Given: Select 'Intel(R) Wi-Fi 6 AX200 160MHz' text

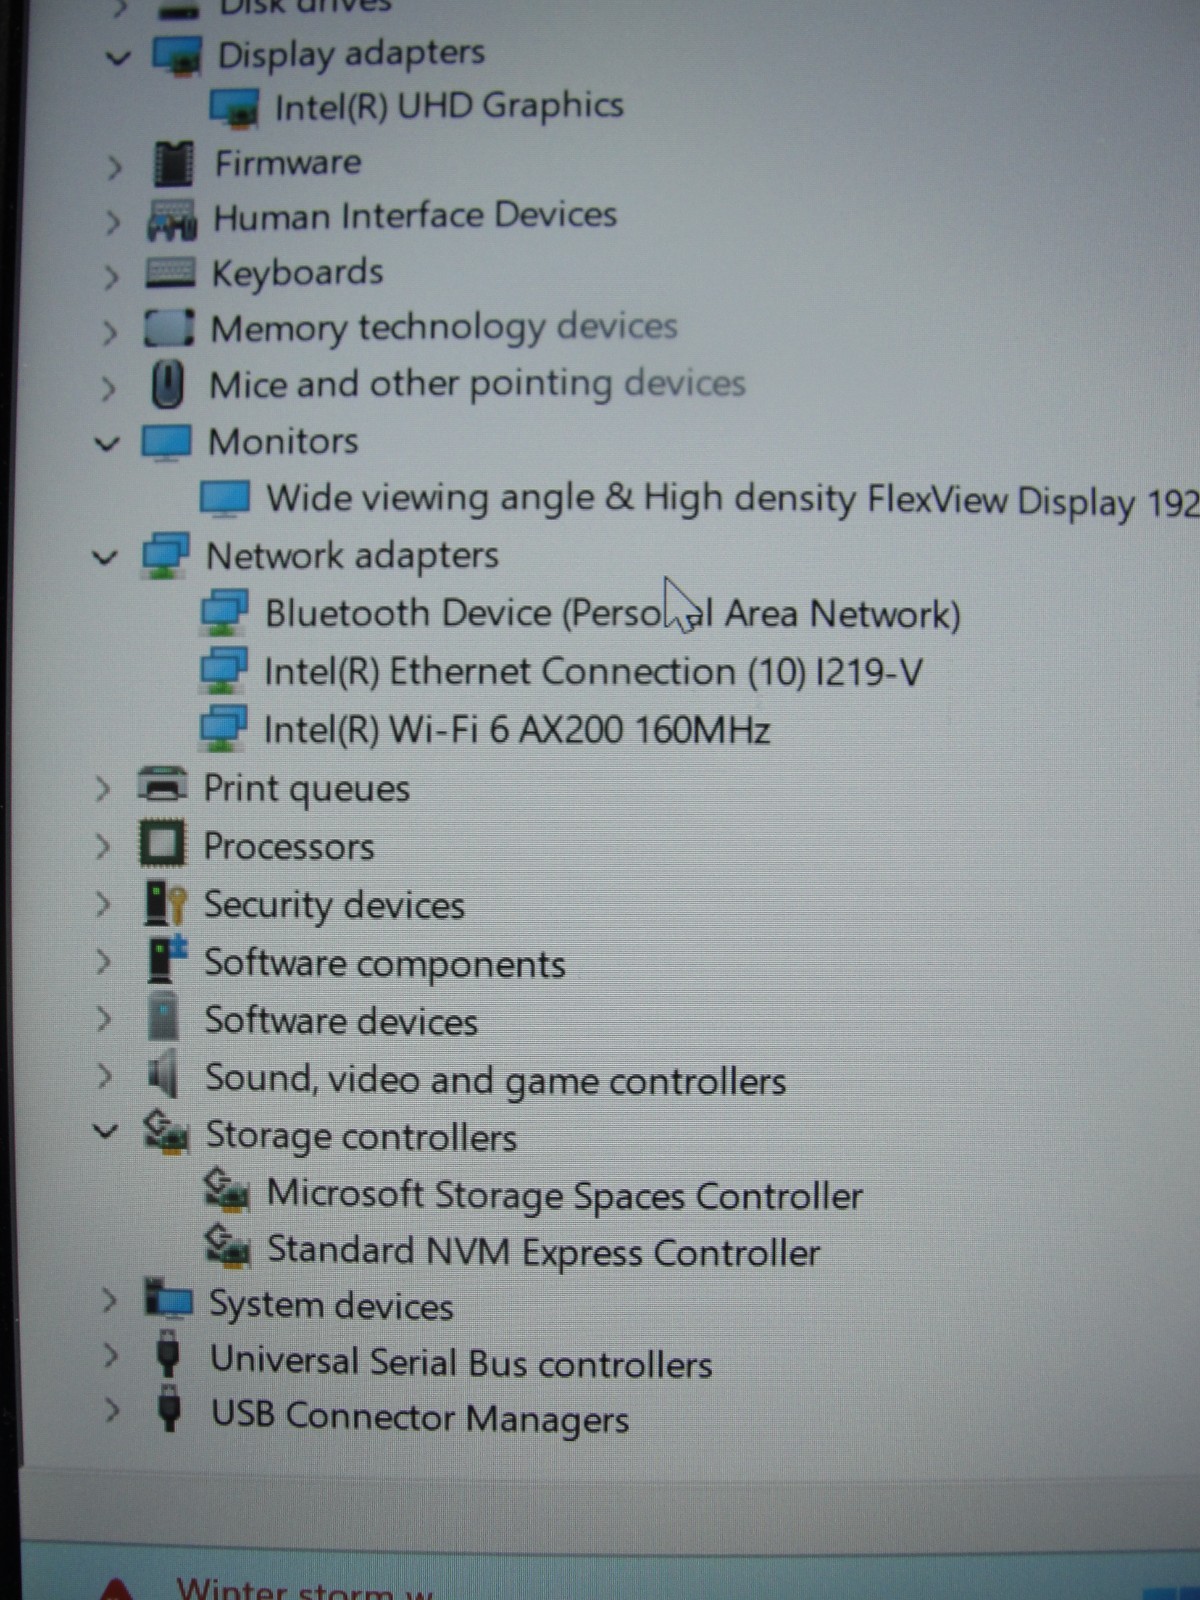Looking at the screenshot, I should tap(516, 730).
